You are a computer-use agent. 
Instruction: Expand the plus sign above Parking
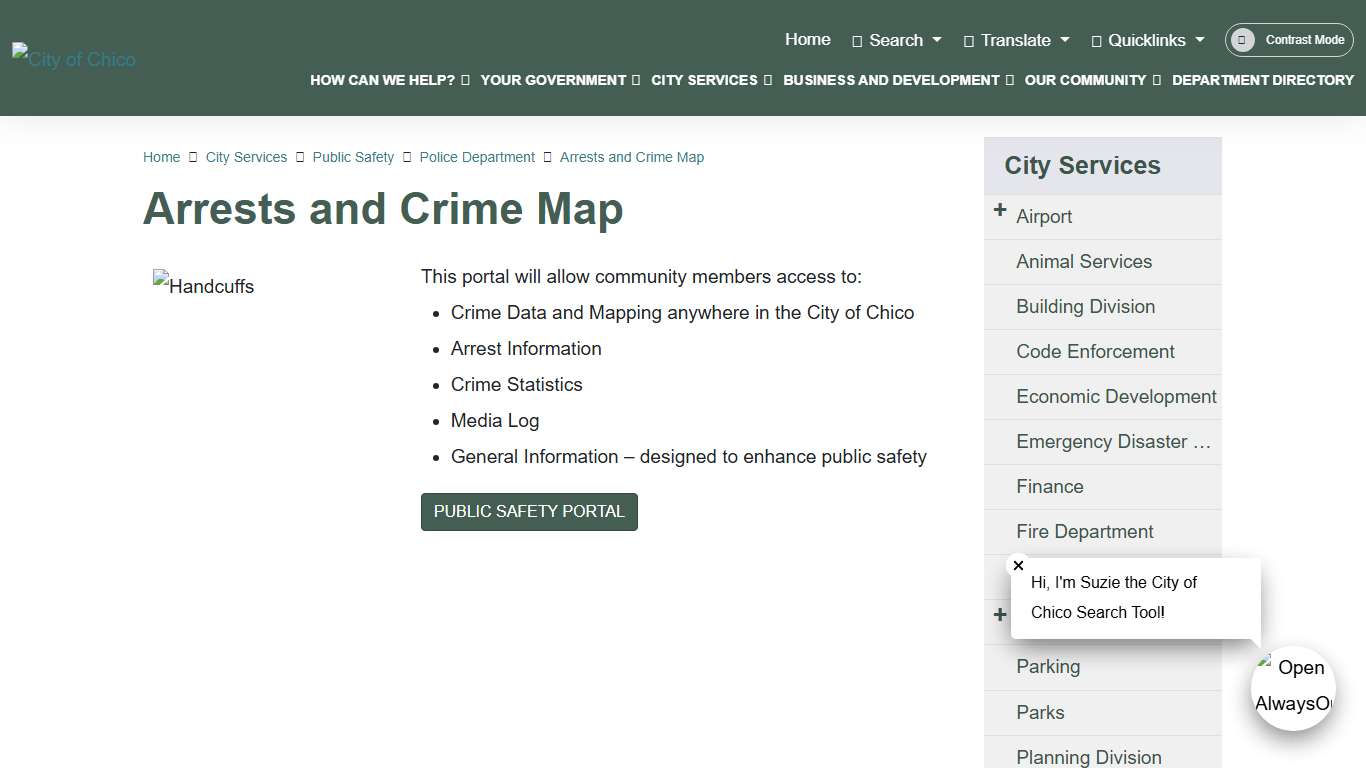(999, 615)
